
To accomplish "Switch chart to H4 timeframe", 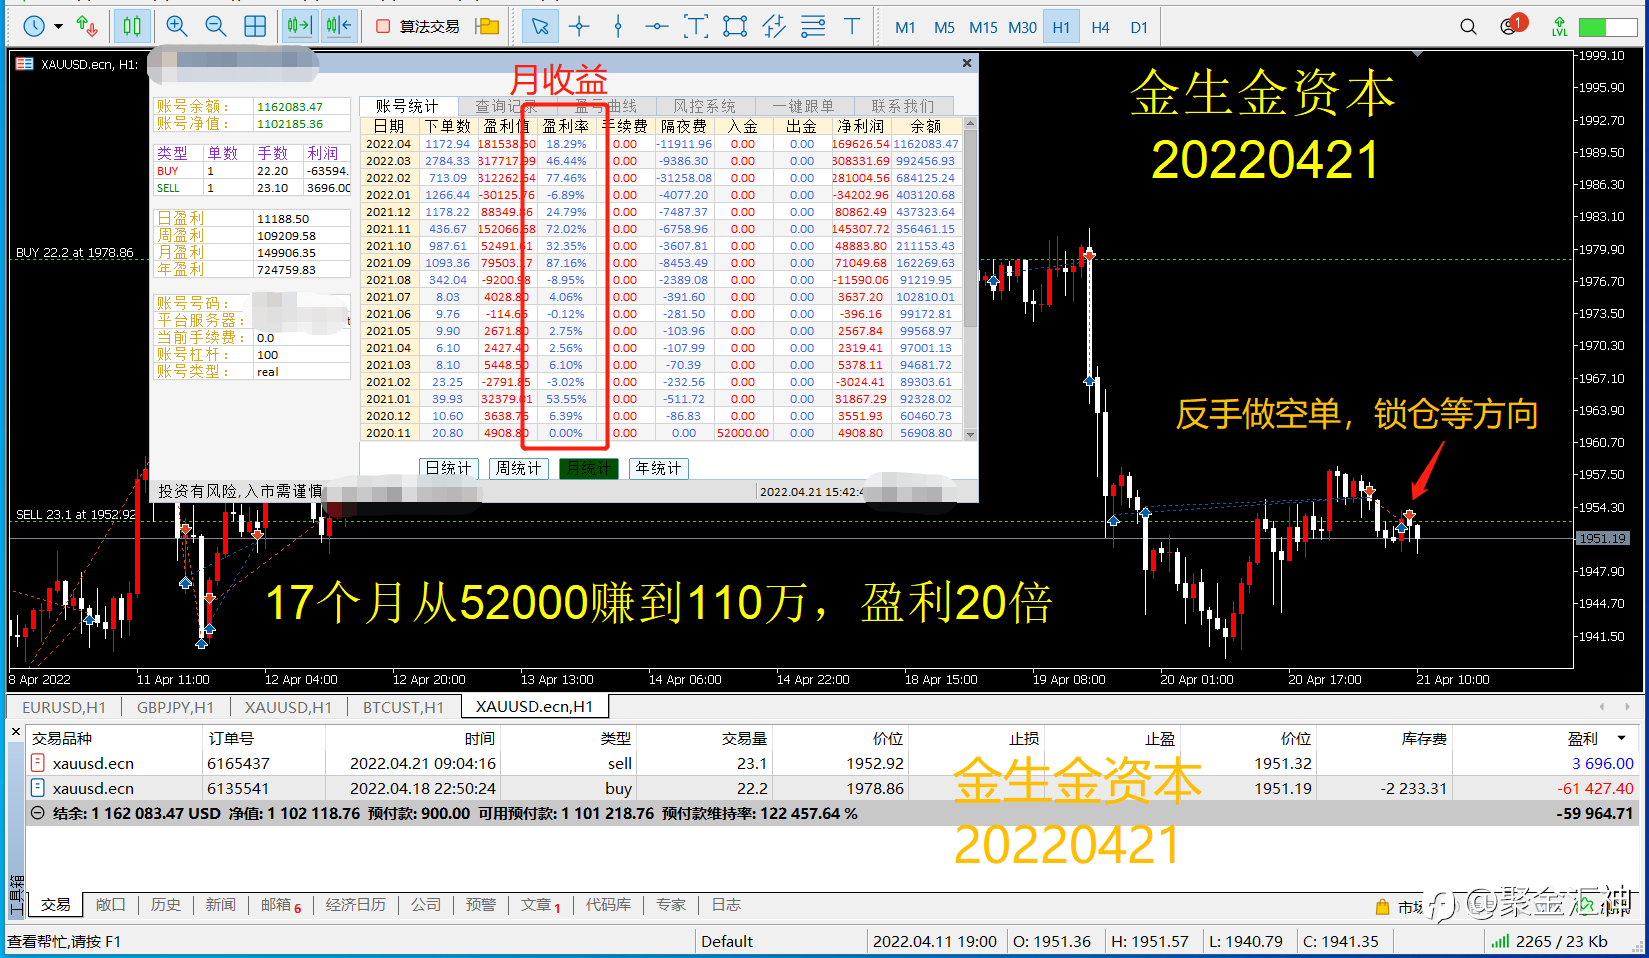I will (1100, 28).
